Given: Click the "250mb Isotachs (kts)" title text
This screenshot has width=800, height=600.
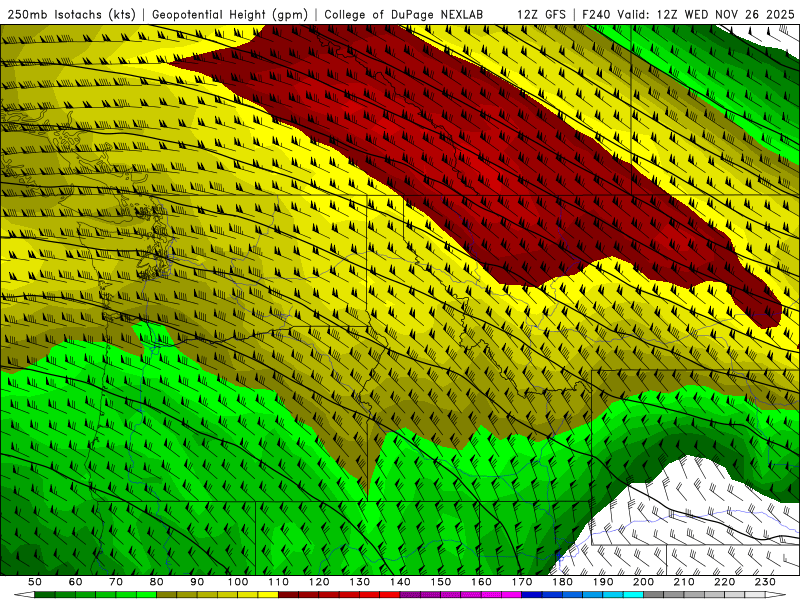Looking at the screenshot, I should [x=71, y=14].
